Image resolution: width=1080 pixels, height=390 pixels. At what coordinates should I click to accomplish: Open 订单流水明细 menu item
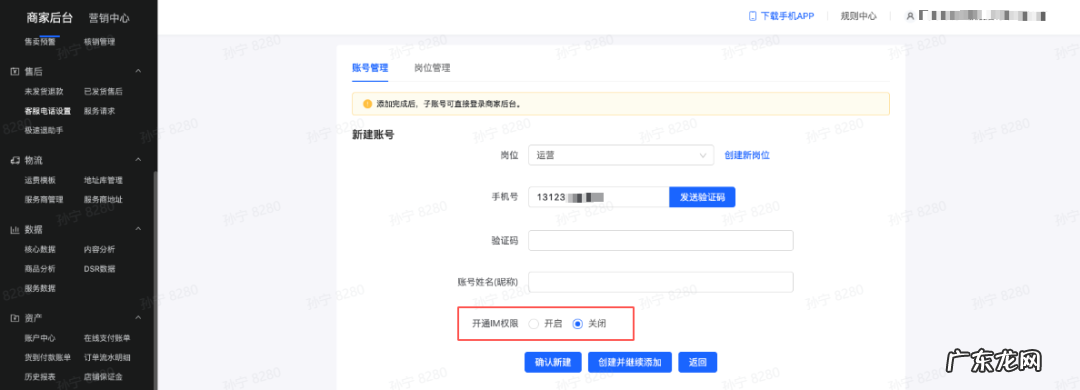point(107,357)
